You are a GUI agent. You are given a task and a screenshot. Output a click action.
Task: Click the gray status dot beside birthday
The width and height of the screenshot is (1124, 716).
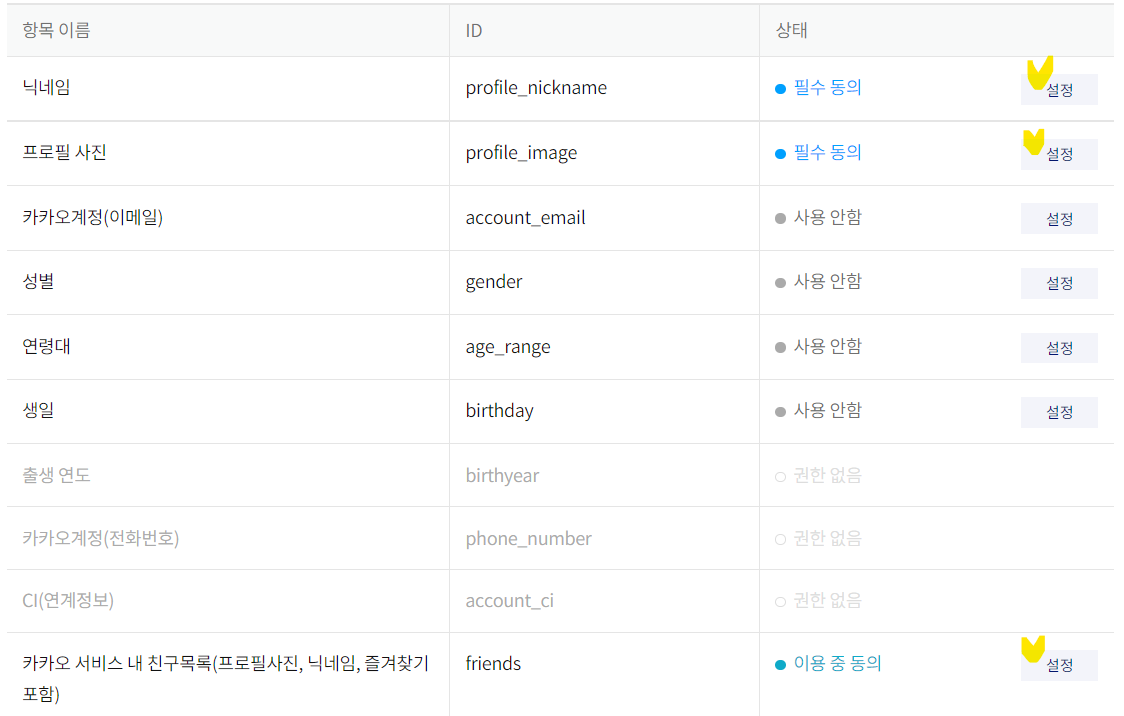point(780,411)
